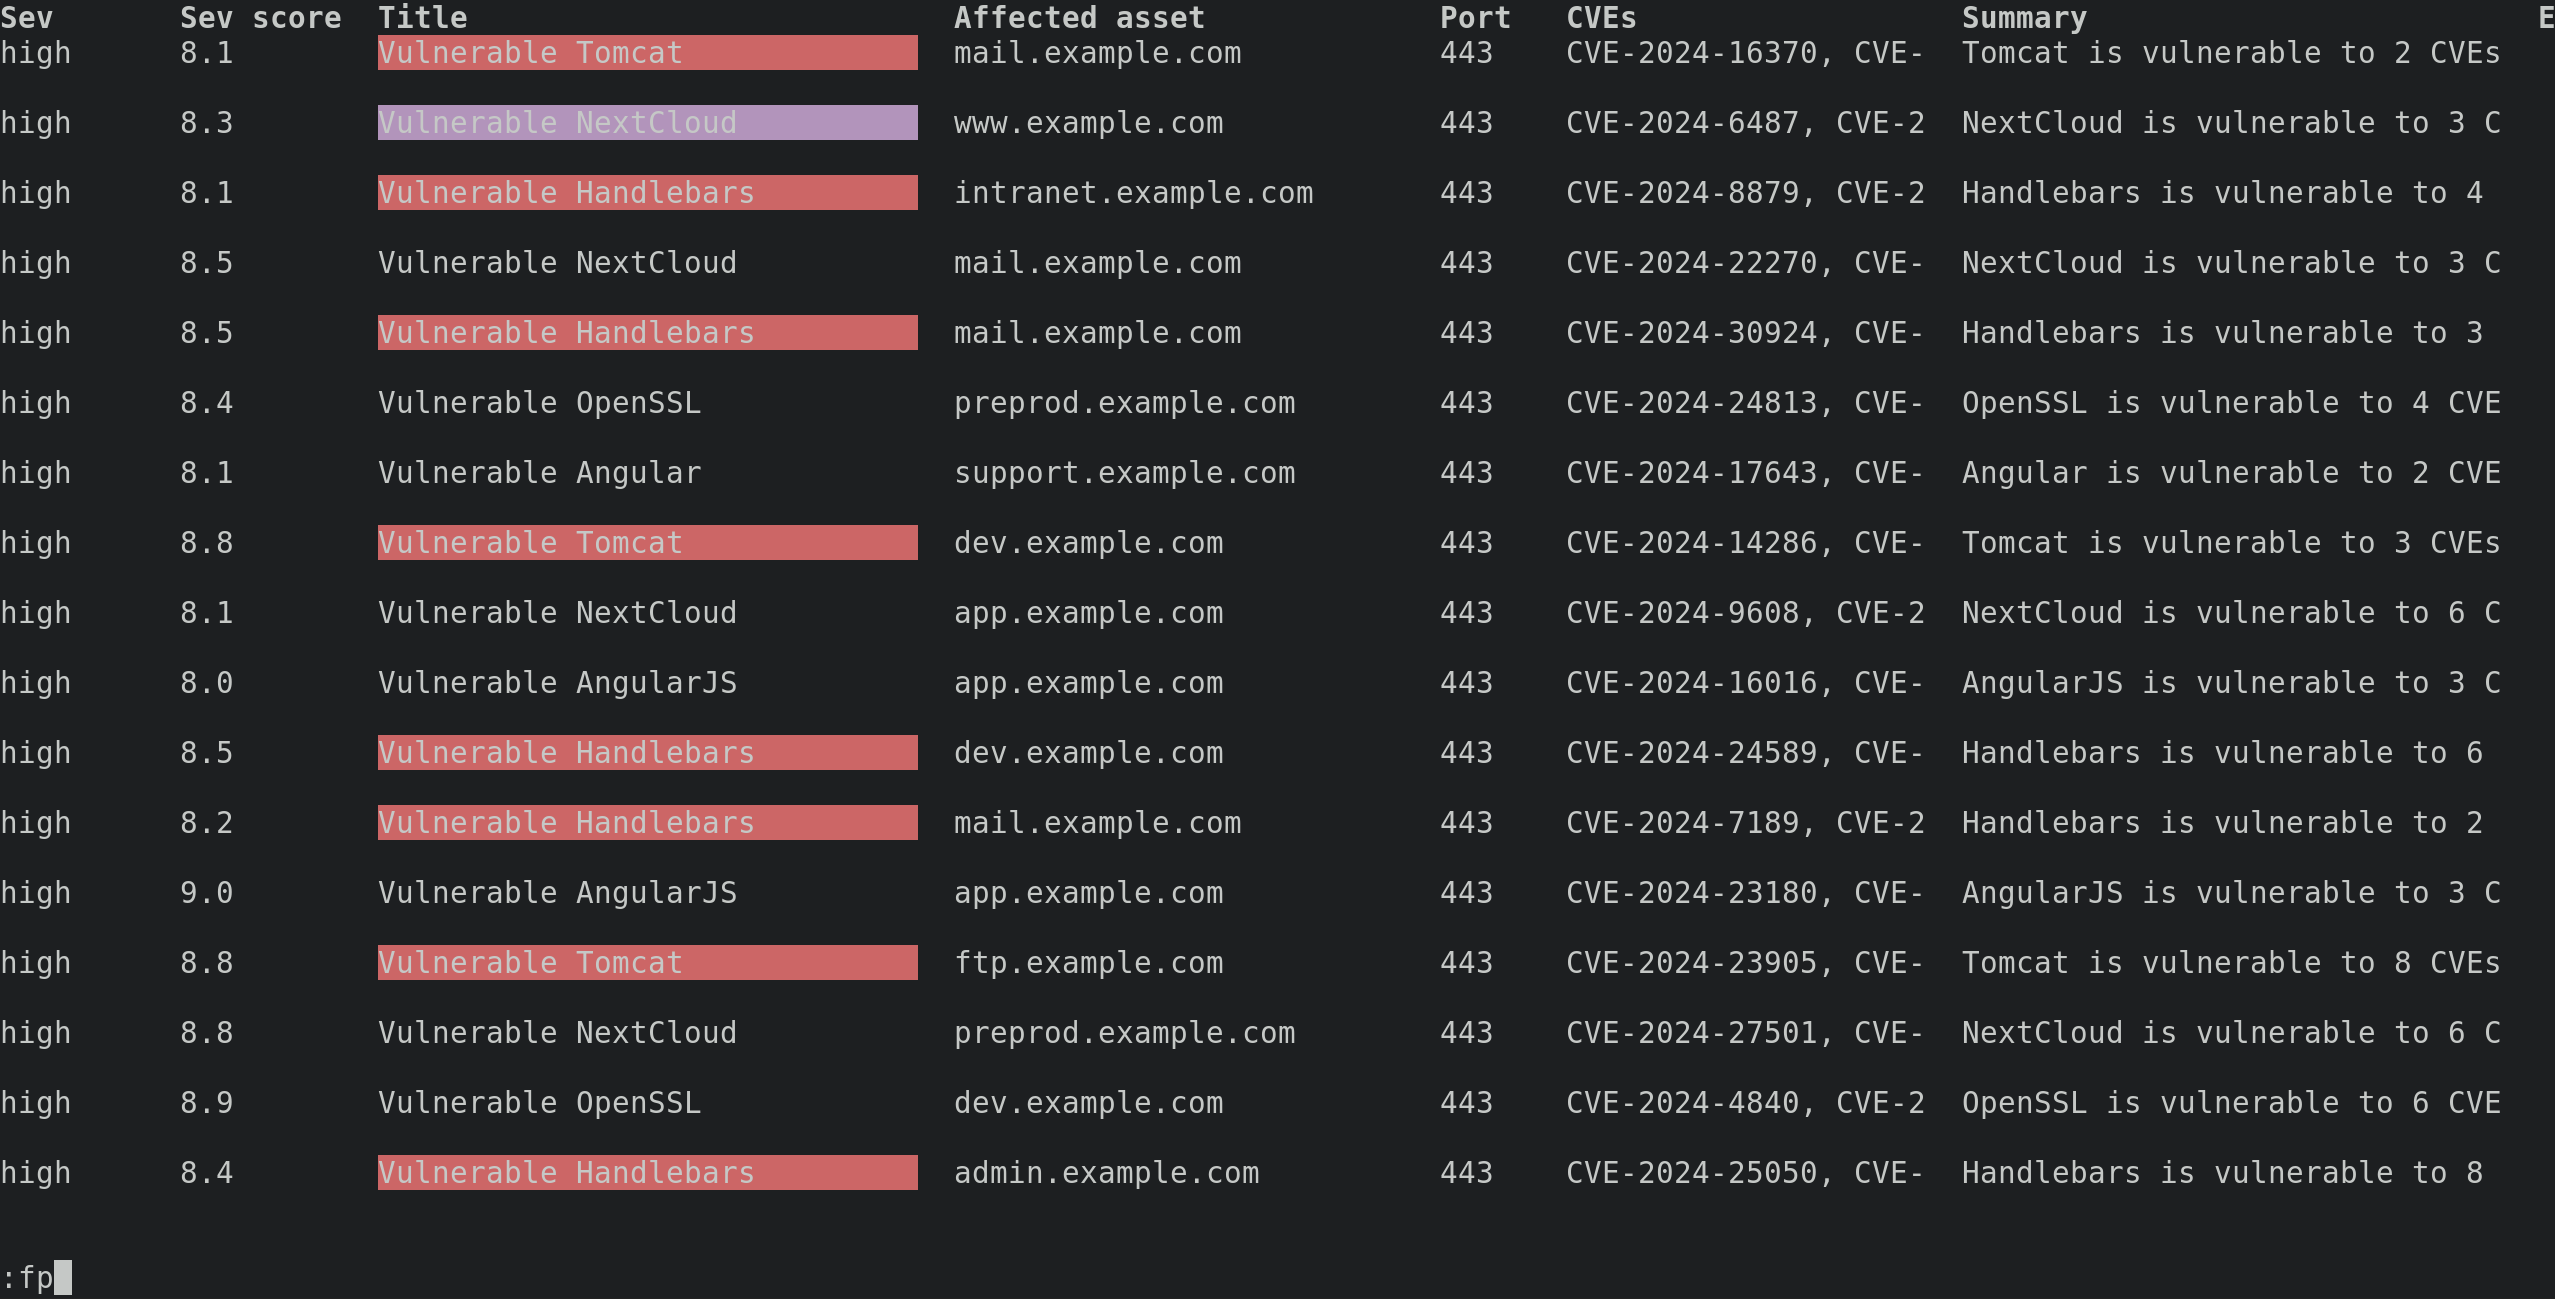2555x1299 pixels.
Task: Click support.example.com in Affected asset column
Action: click(1124, 473)
